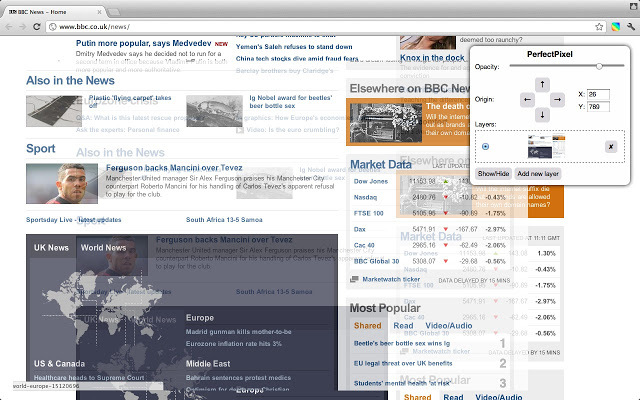Move the overlay origin down with the down arrow
Viewport: 640px width, 400px height.
click(542, 115)
